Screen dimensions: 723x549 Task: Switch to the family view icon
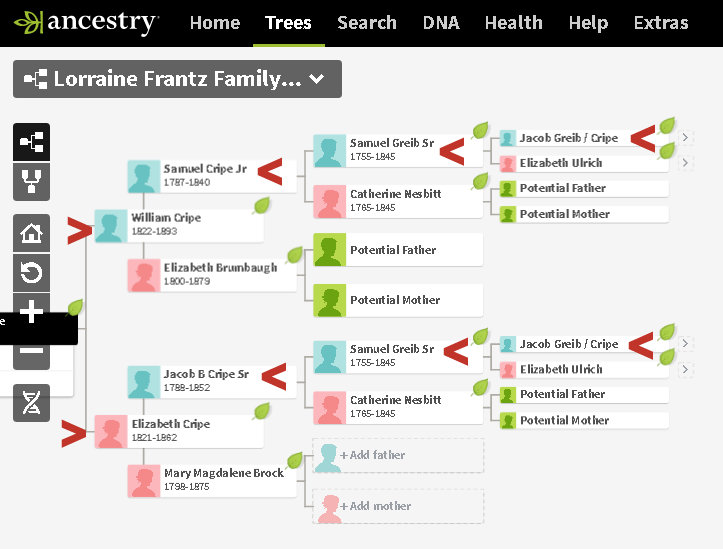31,183
